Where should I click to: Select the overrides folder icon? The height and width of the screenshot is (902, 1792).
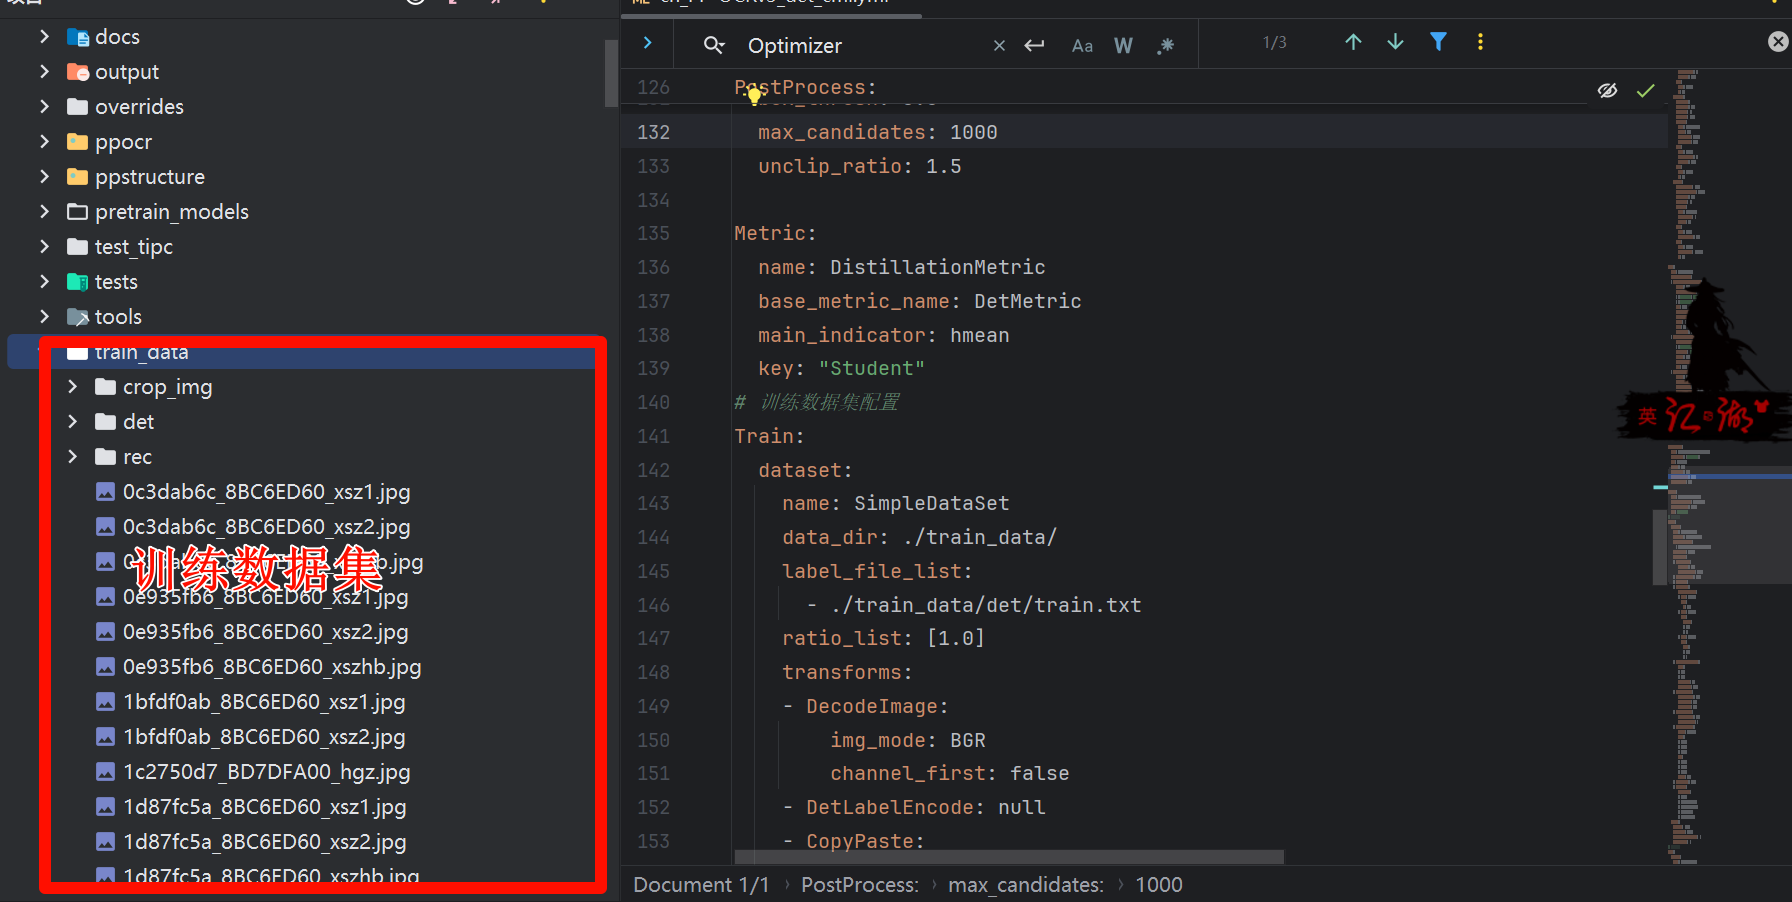pyautogui.click(x=78, y=107)
